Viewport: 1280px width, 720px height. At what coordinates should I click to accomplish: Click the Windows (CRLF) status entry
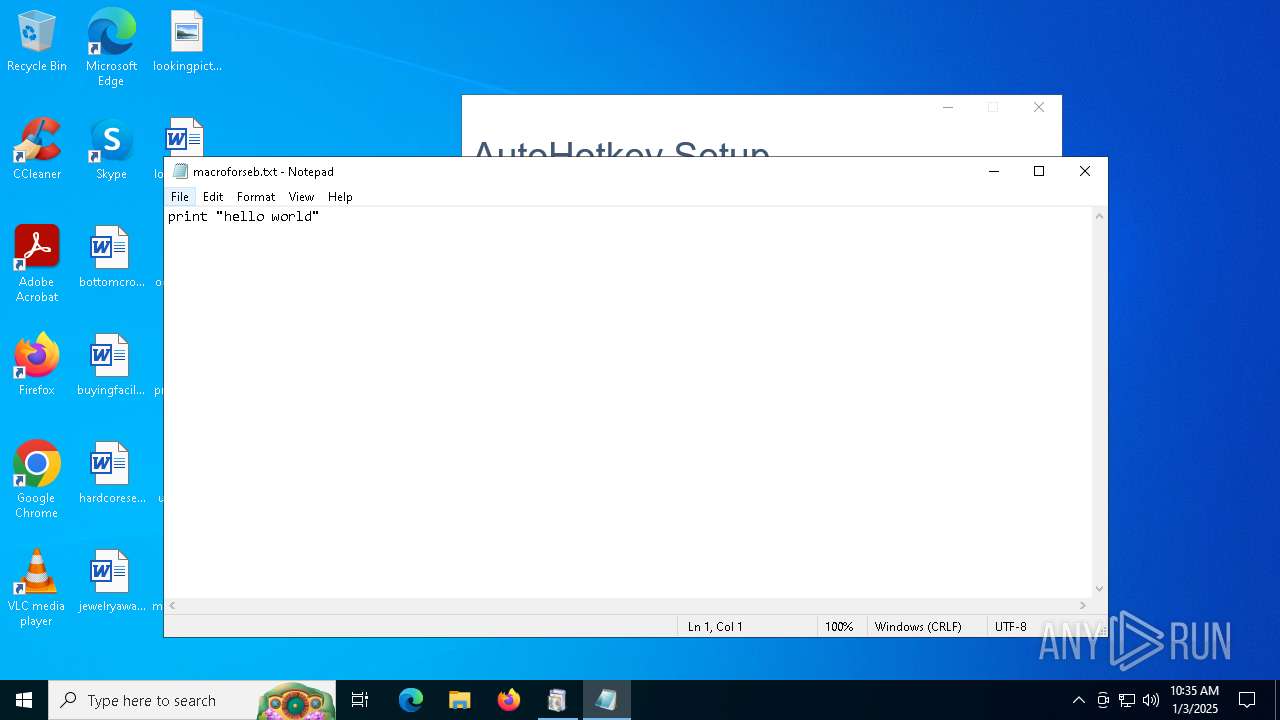click(918, 627)
